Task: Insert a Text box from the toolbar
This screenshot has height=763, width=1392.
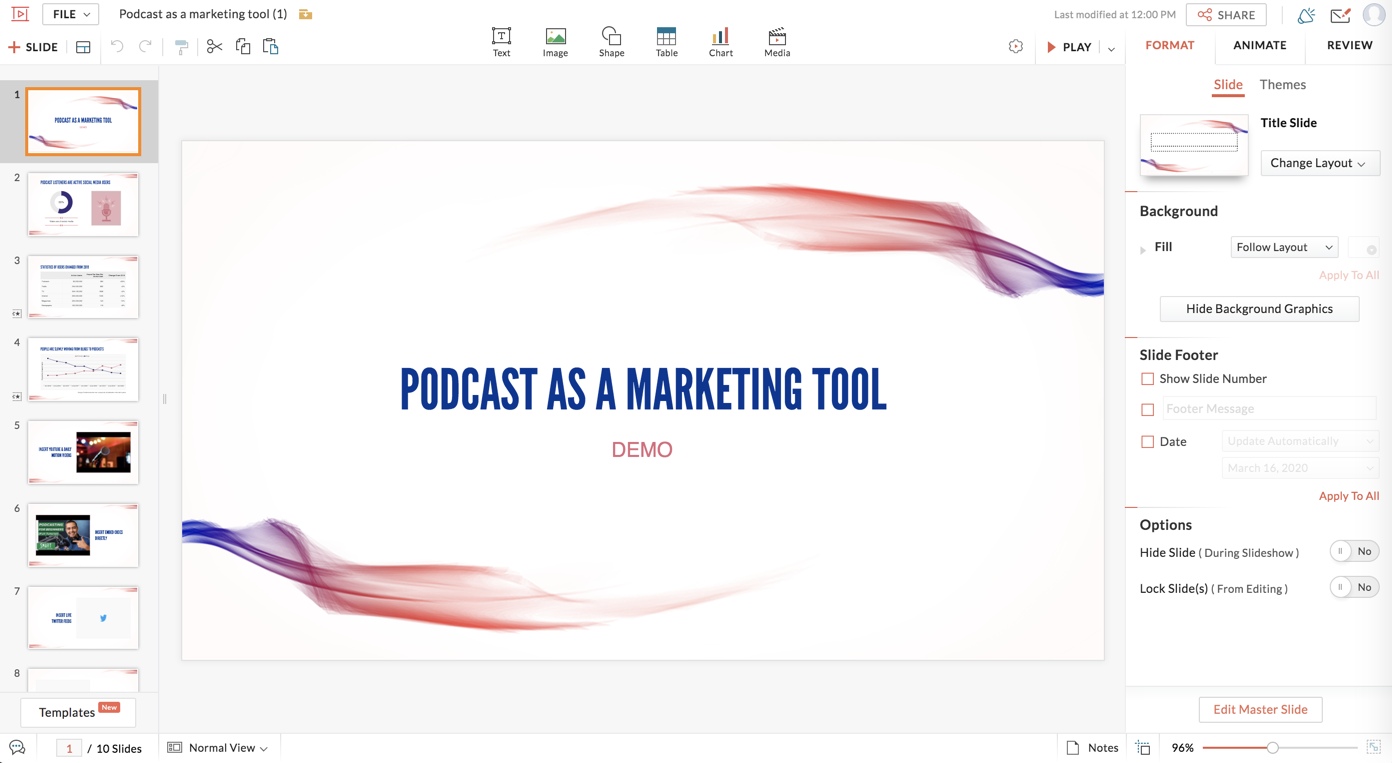Action: point(501,42)
